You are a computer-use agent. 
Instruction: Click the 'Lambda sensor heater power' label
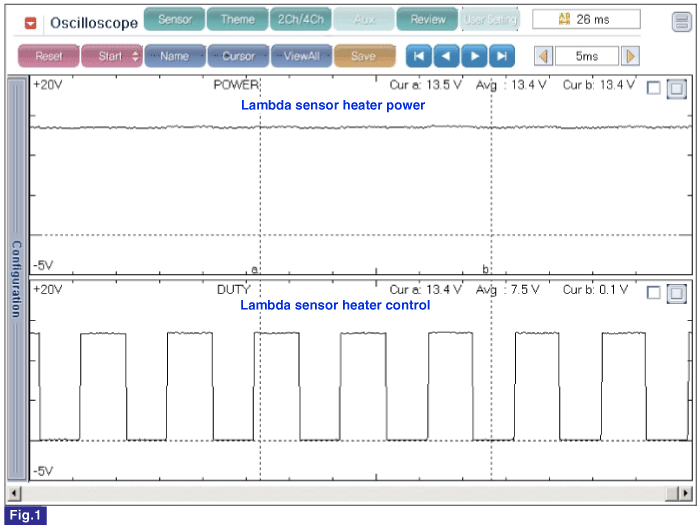click(x=333, y=105)
